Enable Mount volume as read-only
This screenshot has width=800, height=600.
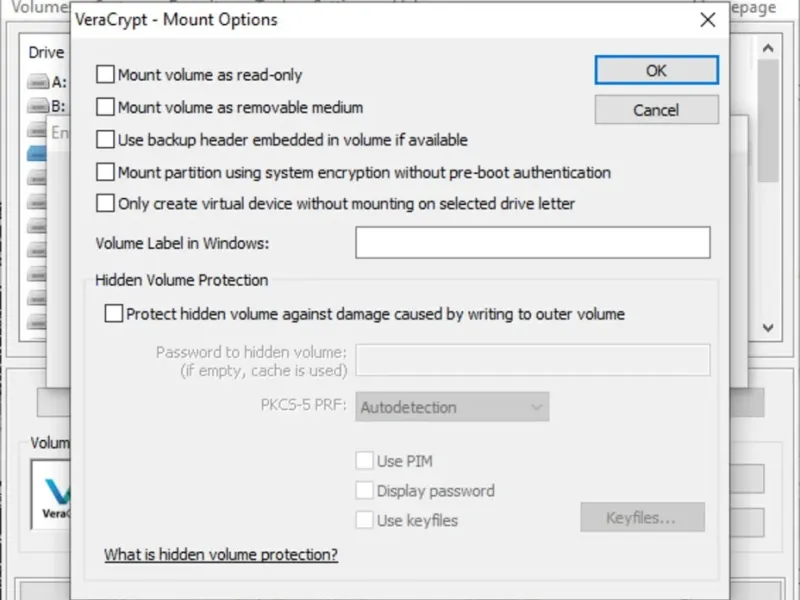tap(105, 74)
